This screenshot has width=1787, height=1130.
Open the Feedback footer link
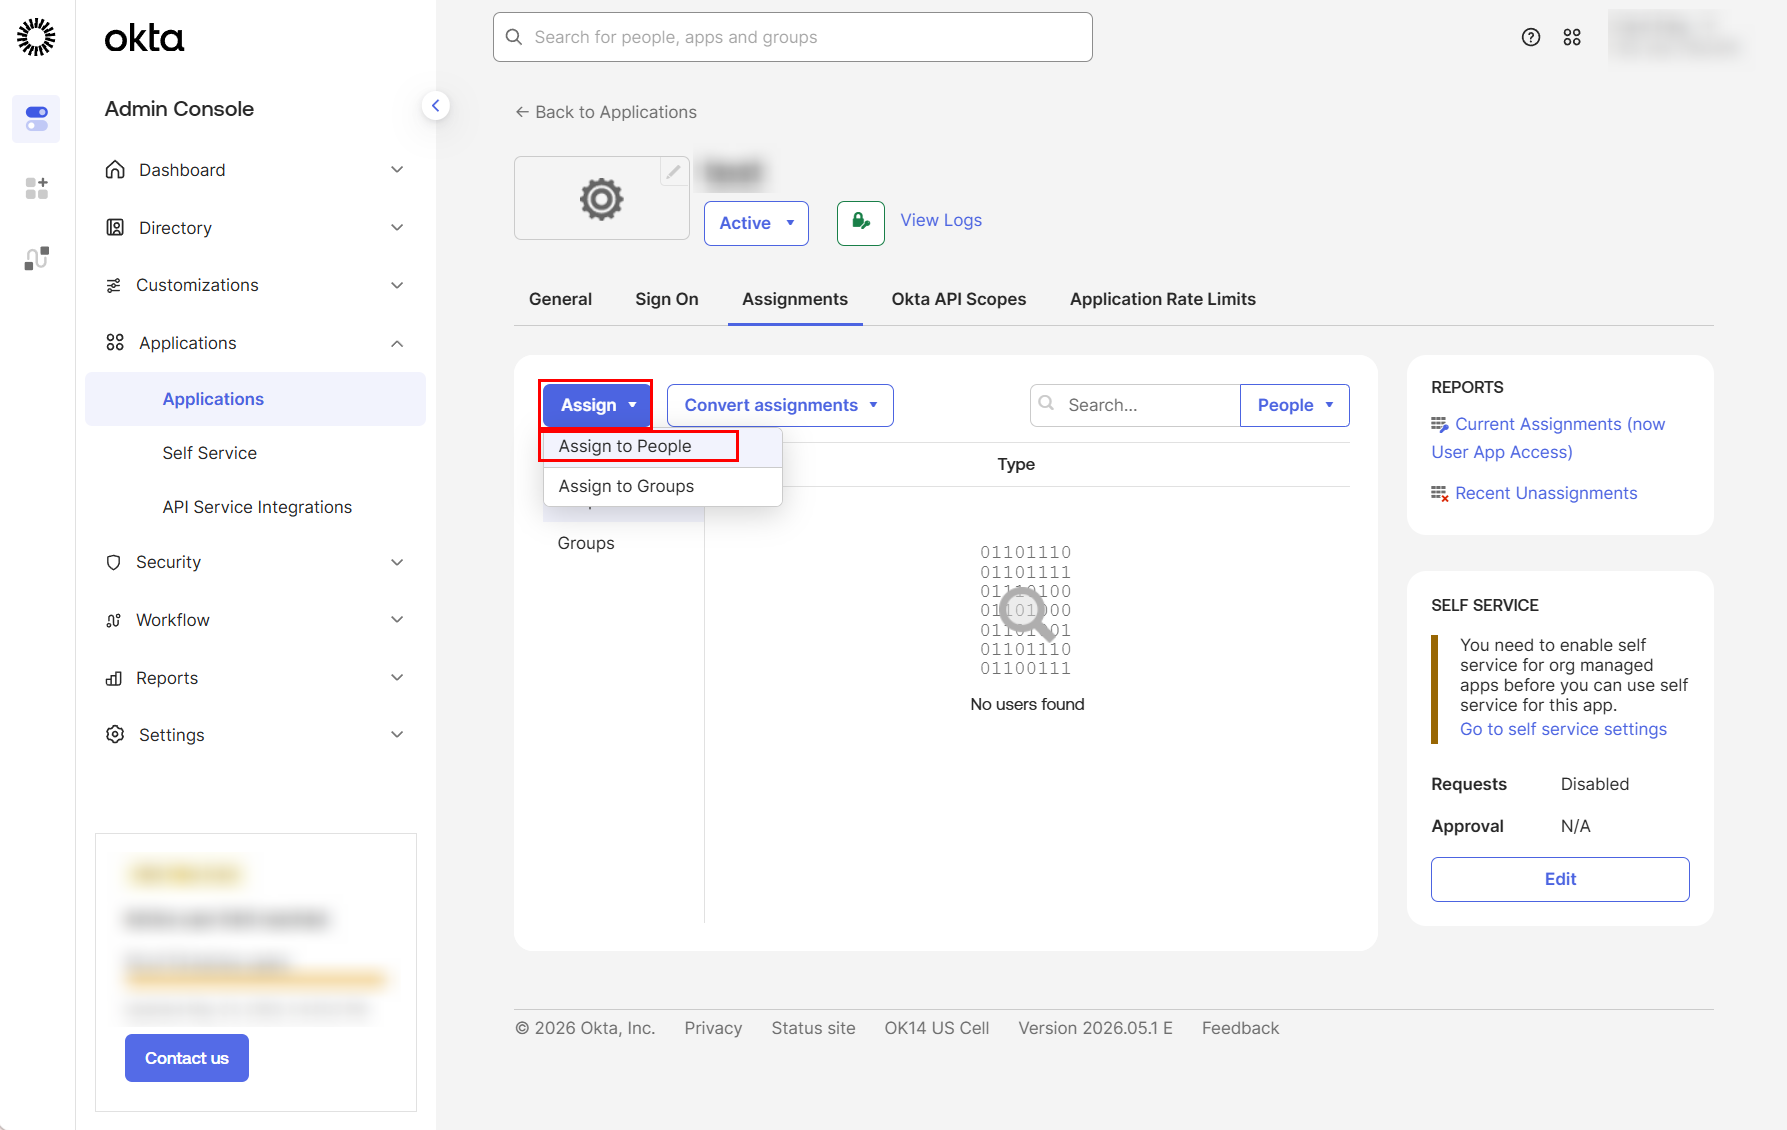click(1240, 1028)
